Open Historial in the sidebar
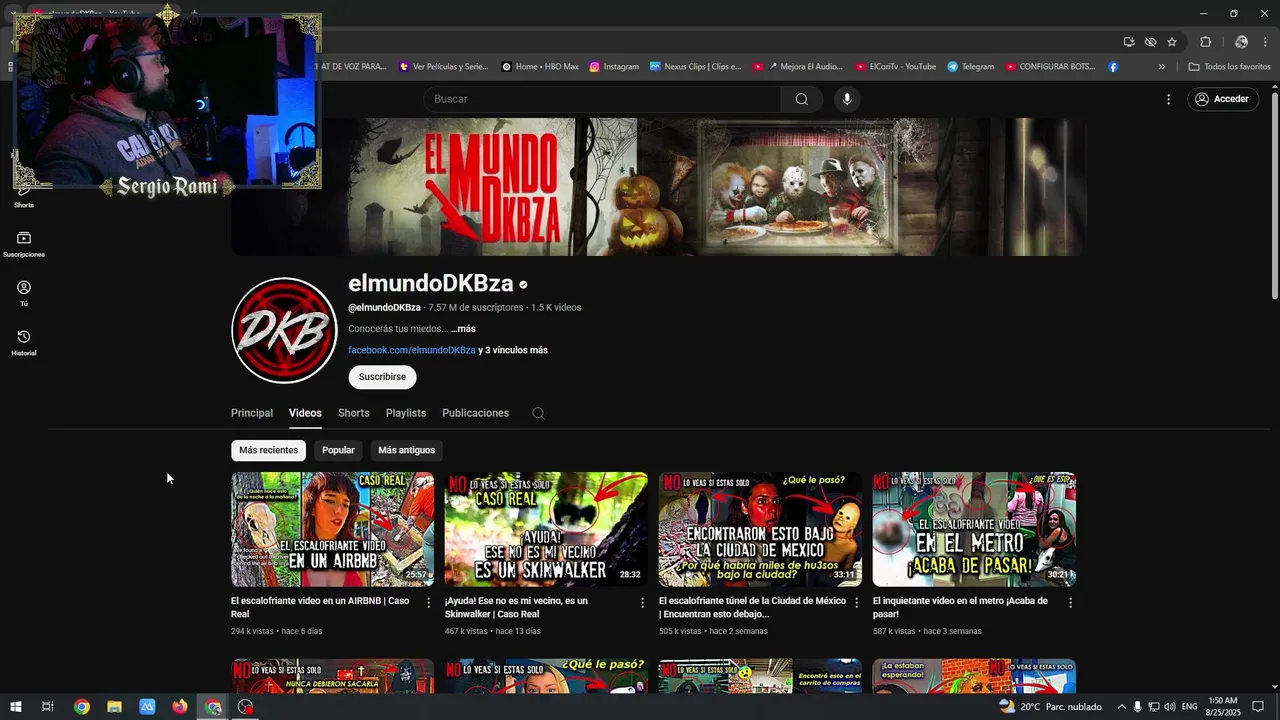Viewport: 1280px width, 720px height. click(24, 343)
